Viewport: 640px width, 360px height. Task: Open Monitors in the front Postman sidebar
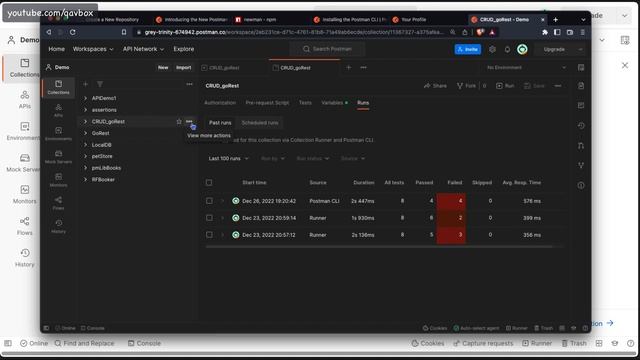tap(58, 180)
